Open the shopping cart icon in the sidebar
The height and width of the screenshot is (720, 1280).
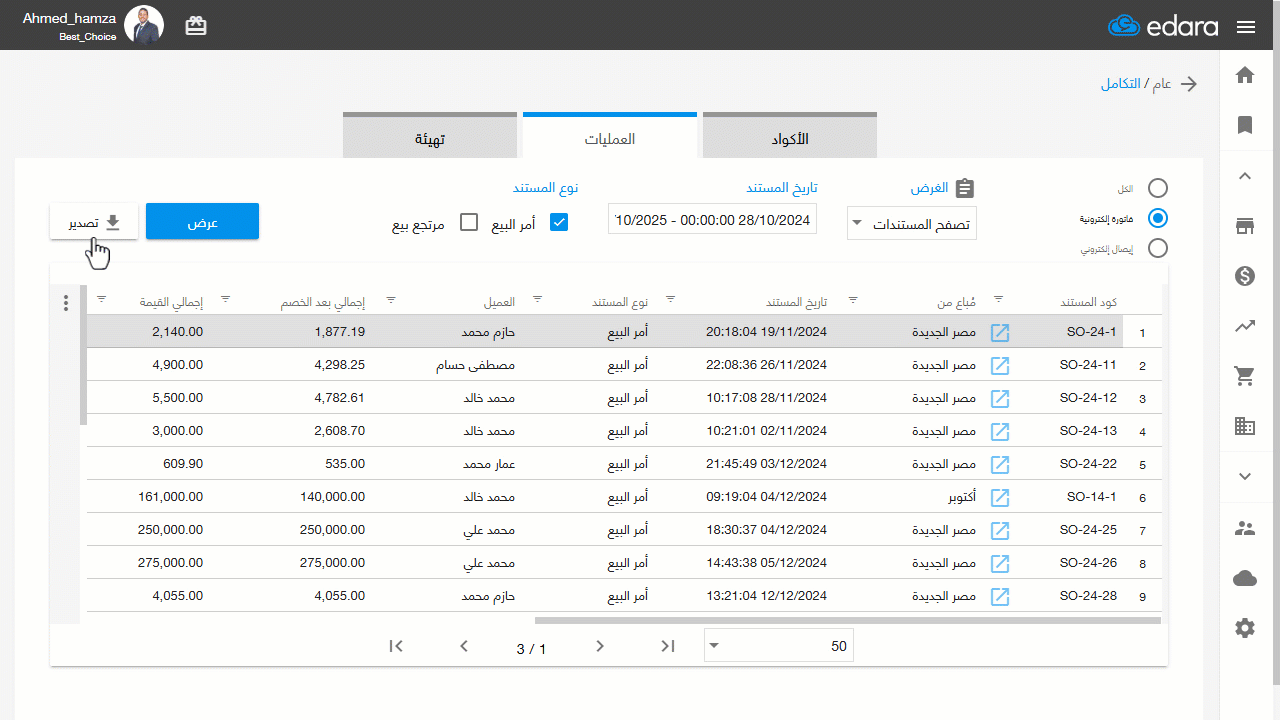click(x=1245, y=375)
